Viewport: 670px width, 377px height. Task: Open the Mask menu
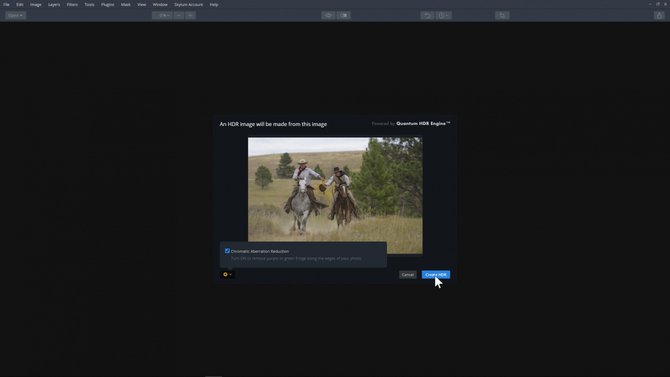pos(126,4)
